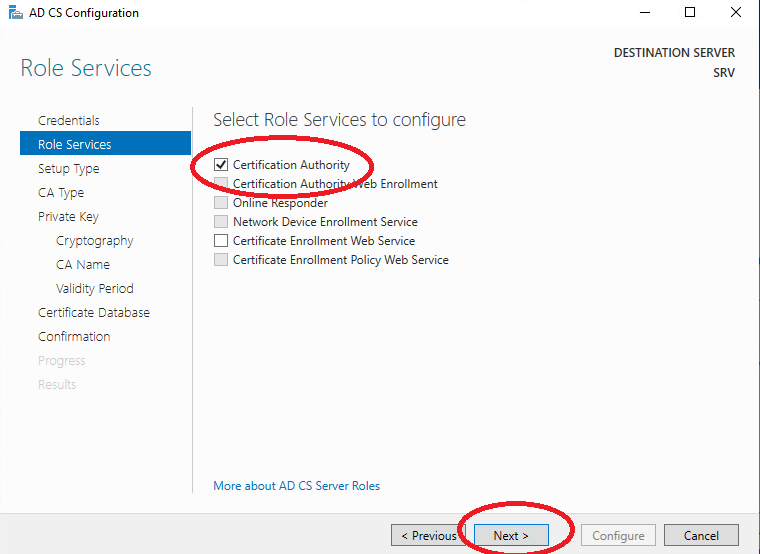Screen dimensions: 760x554
Task: Cancel the AD CS Configuration wizard
Action: (x=701, y=535)
